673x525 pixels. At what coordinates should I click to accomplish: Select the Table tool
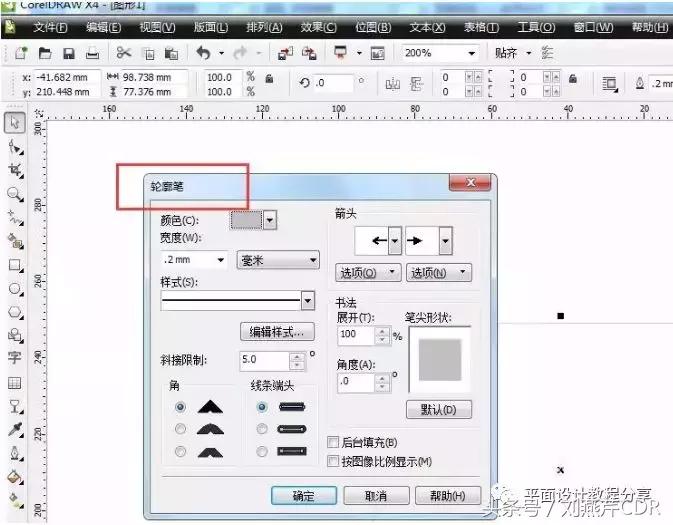15,383
